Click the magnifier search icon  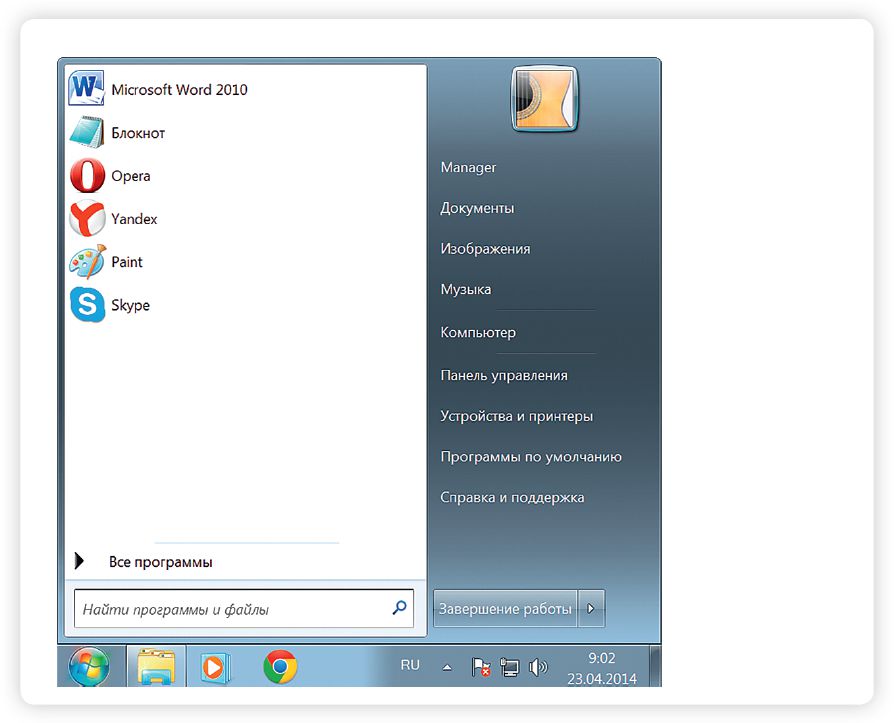tap(399, 608)
